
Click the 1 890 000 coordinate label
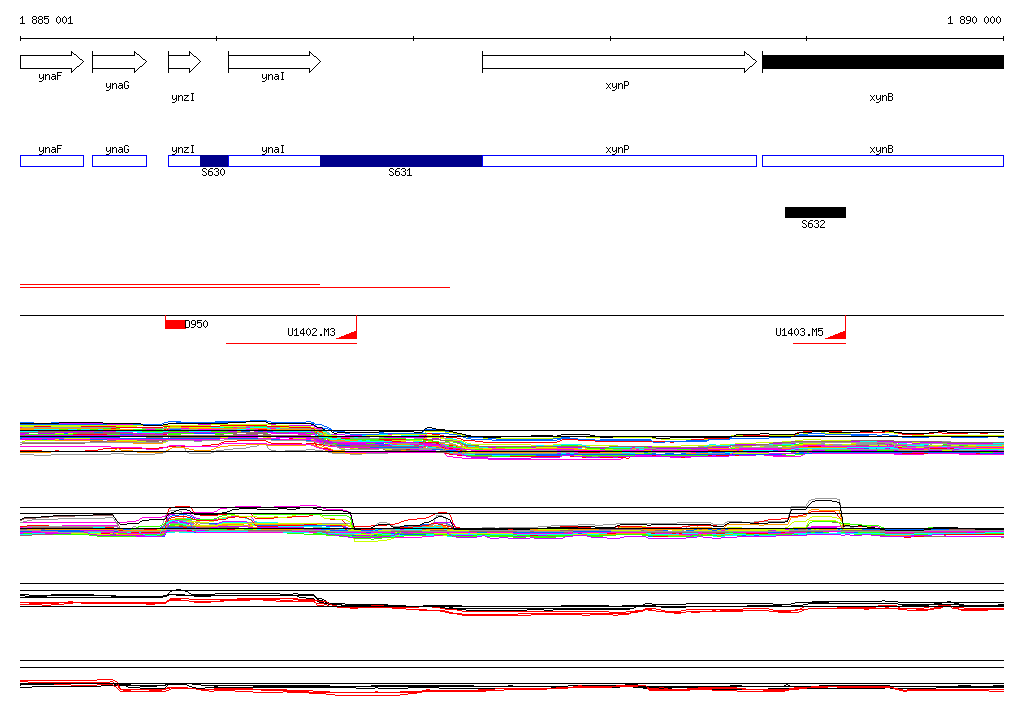pos(974,20)
